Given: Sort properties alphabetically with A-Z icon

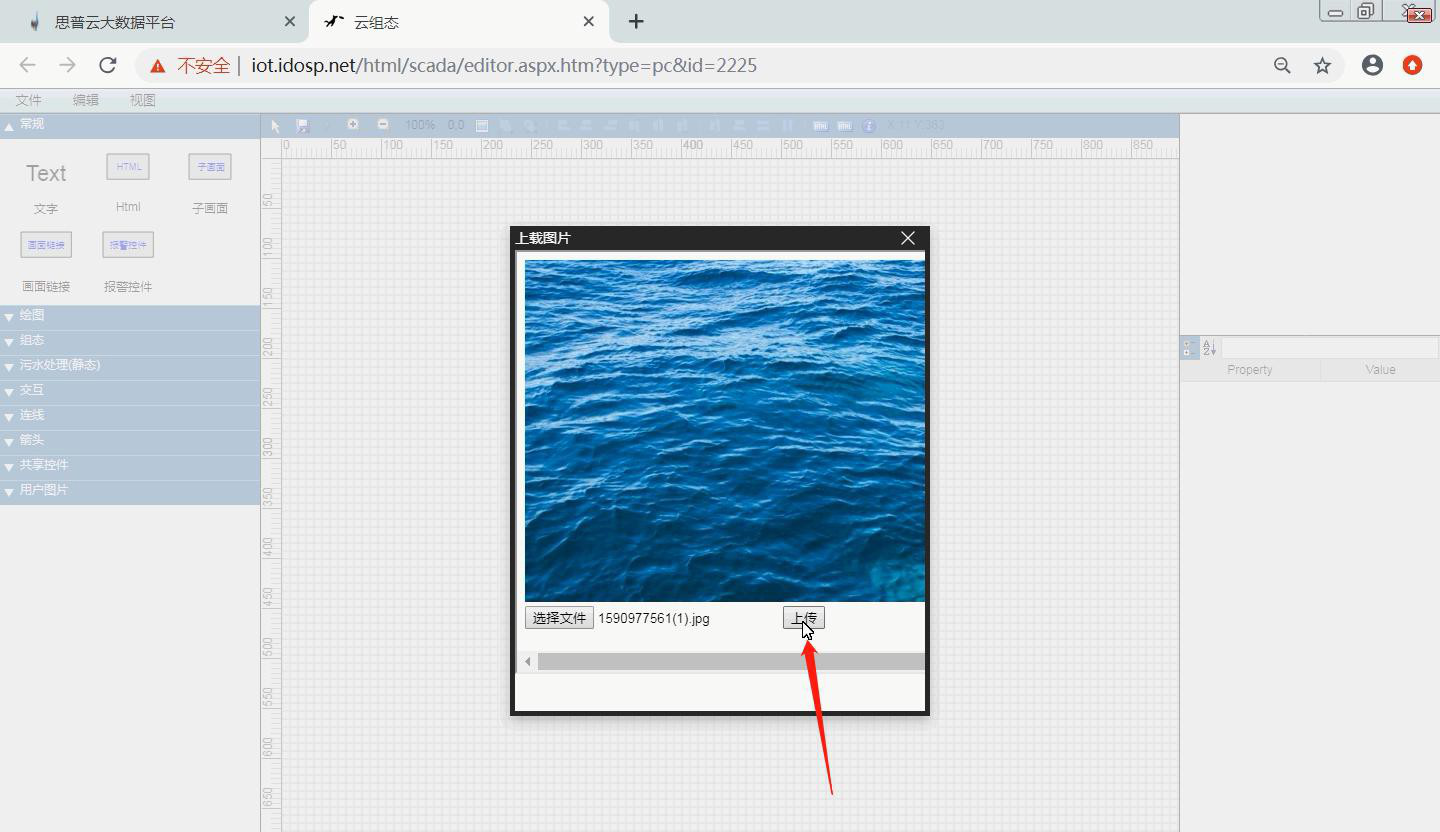Looking at the screenshot, I should pyautogui.click(x=1209, y=348).
